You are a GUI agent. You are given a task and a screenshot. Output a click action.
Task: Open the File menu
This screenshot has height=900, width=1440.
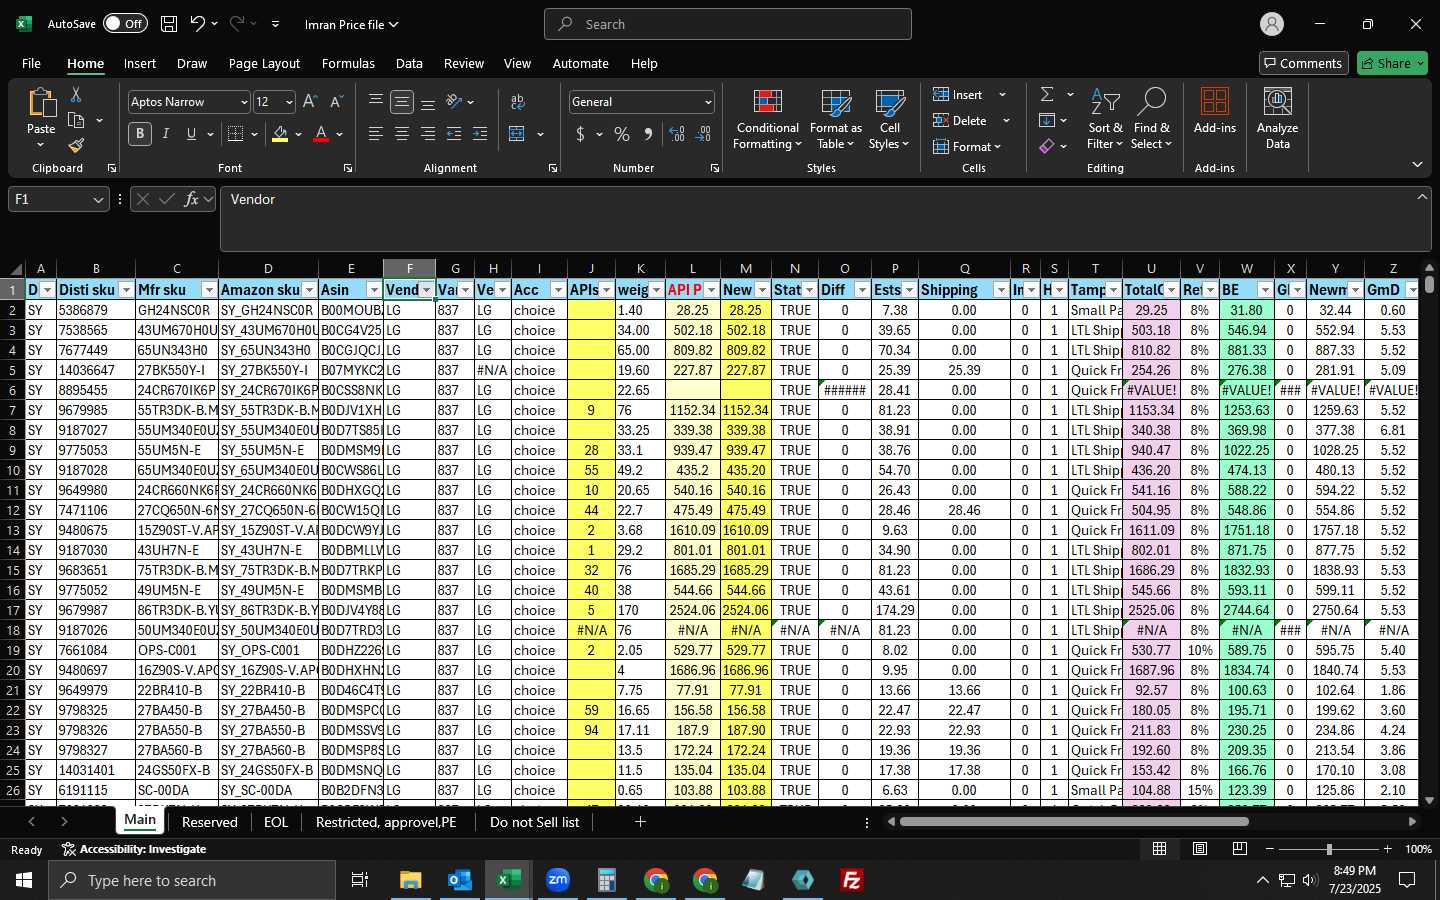(31, 63)
